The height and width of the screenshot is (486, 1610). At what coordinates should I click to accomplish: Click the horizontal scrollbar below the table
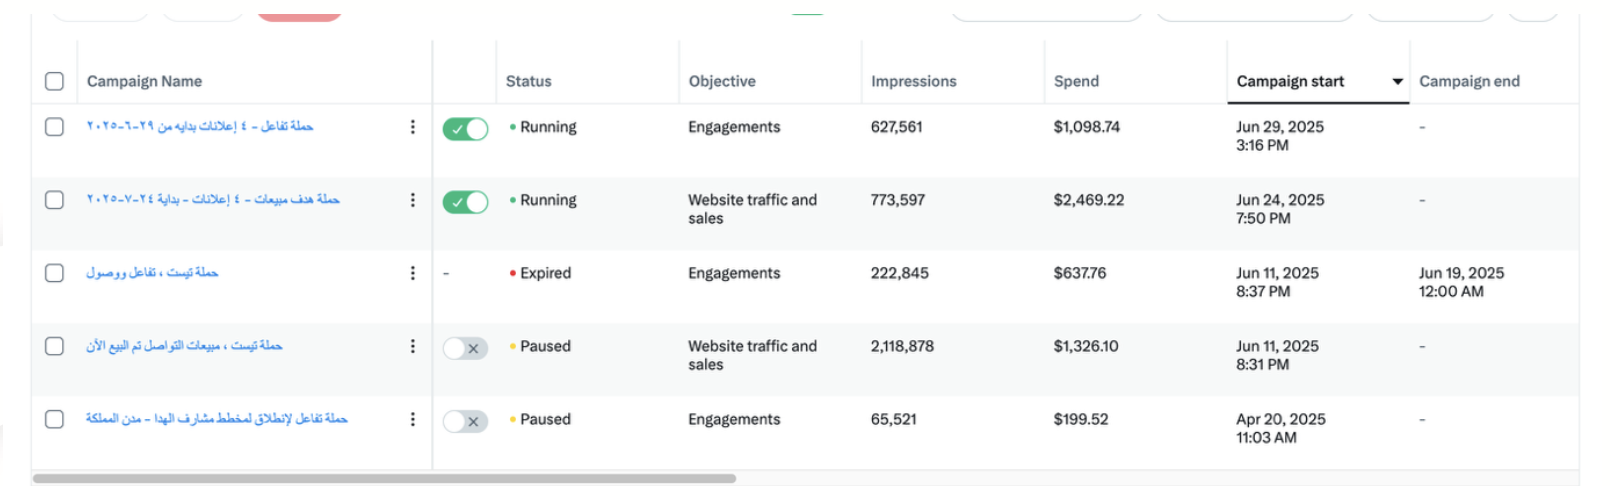(x=384, y=478)
